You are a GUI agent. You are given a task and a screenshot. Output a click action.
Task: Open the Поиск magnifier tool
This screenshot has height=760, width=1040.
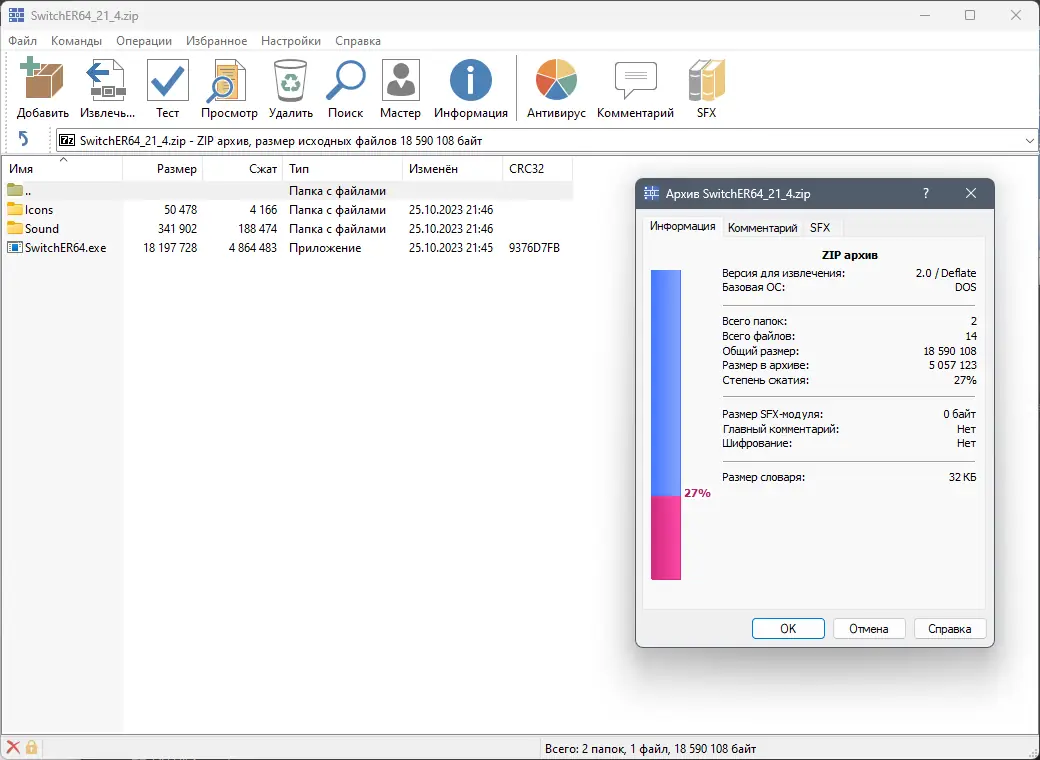346,80
